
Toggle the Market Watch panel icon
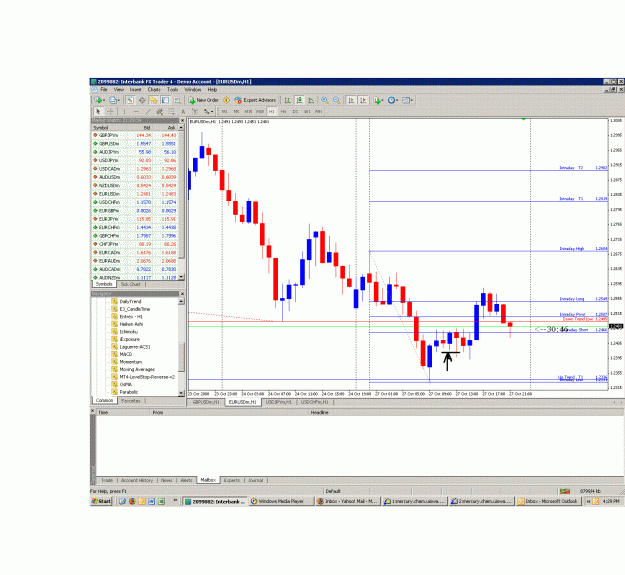pyautogui.click(x=130, y=100)
